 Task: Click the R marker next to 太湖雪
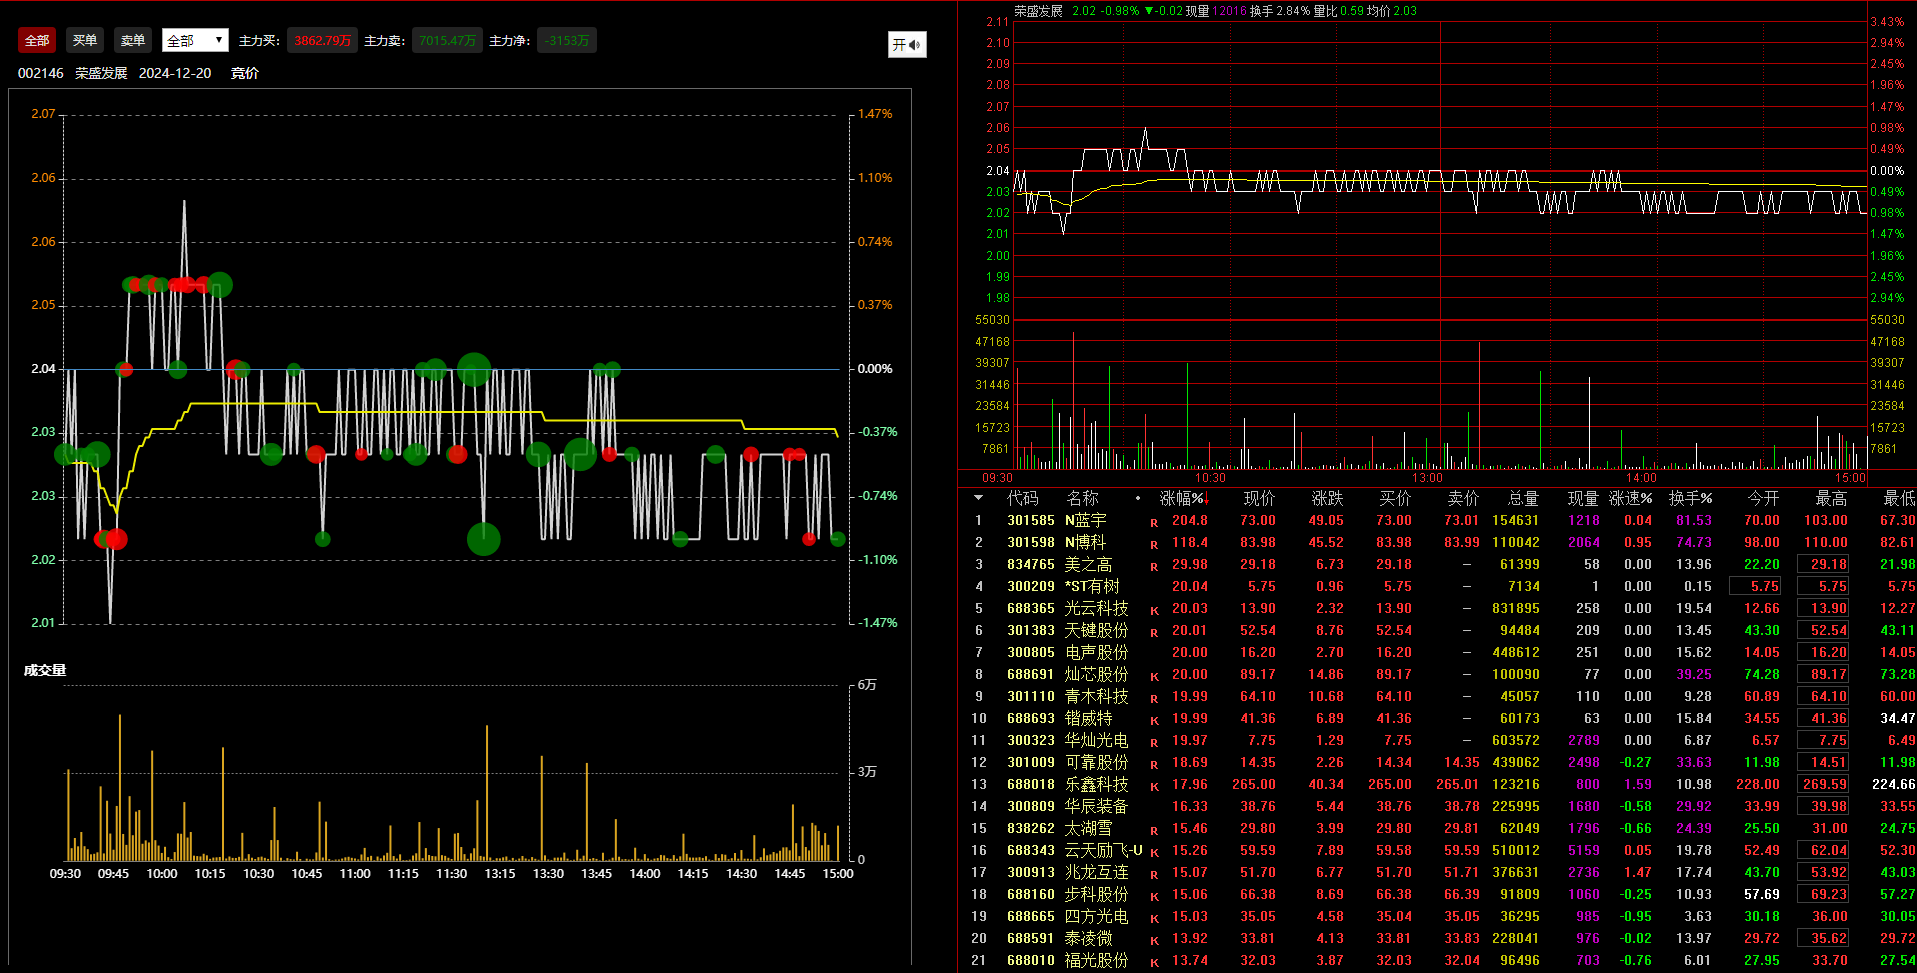click(1154, 831)
